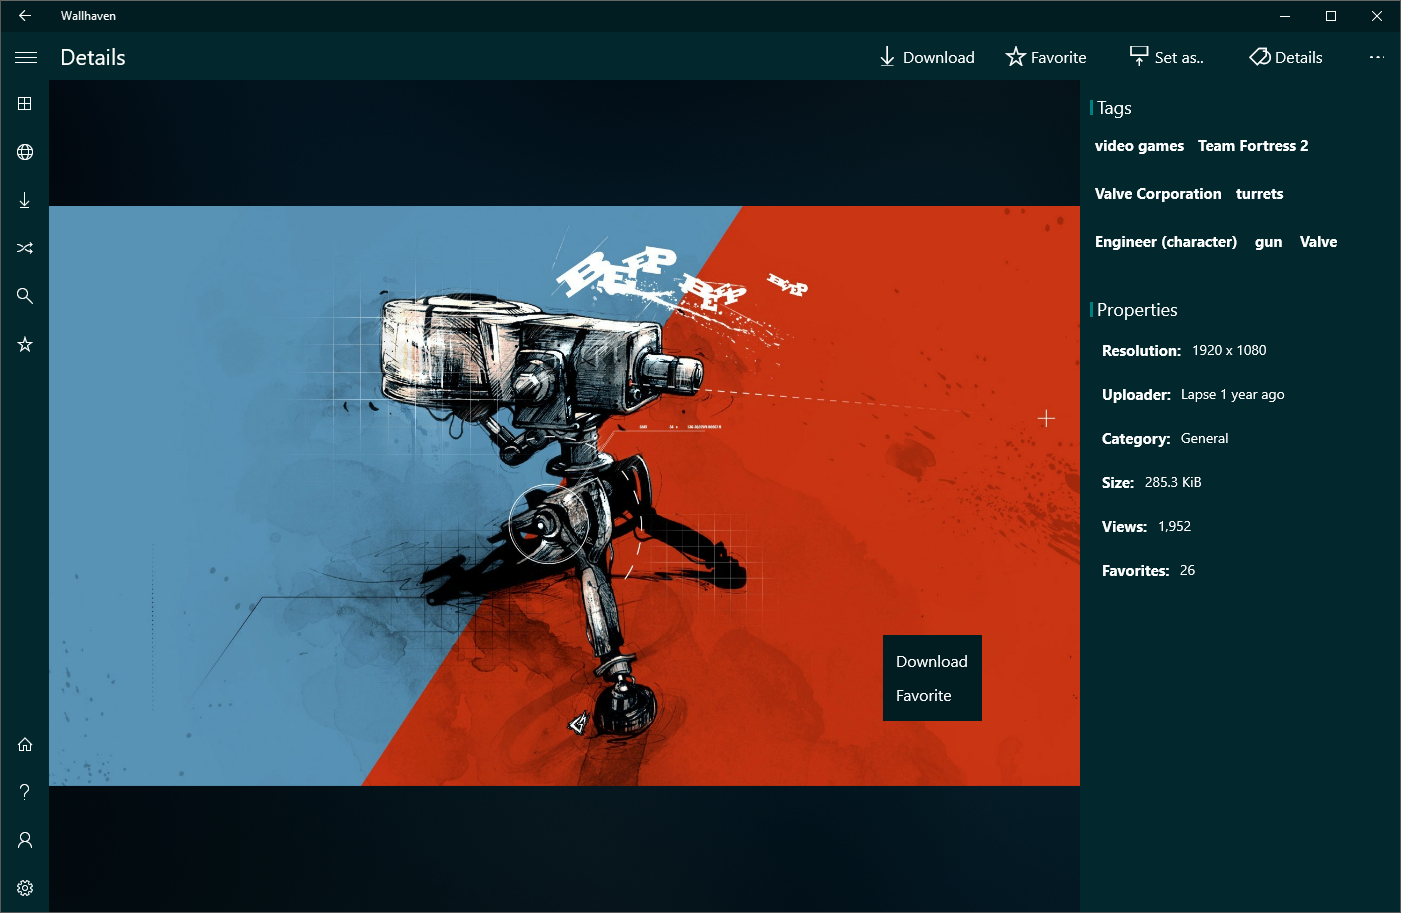Open the favorites star icon in sidebar

pos(25,344)
